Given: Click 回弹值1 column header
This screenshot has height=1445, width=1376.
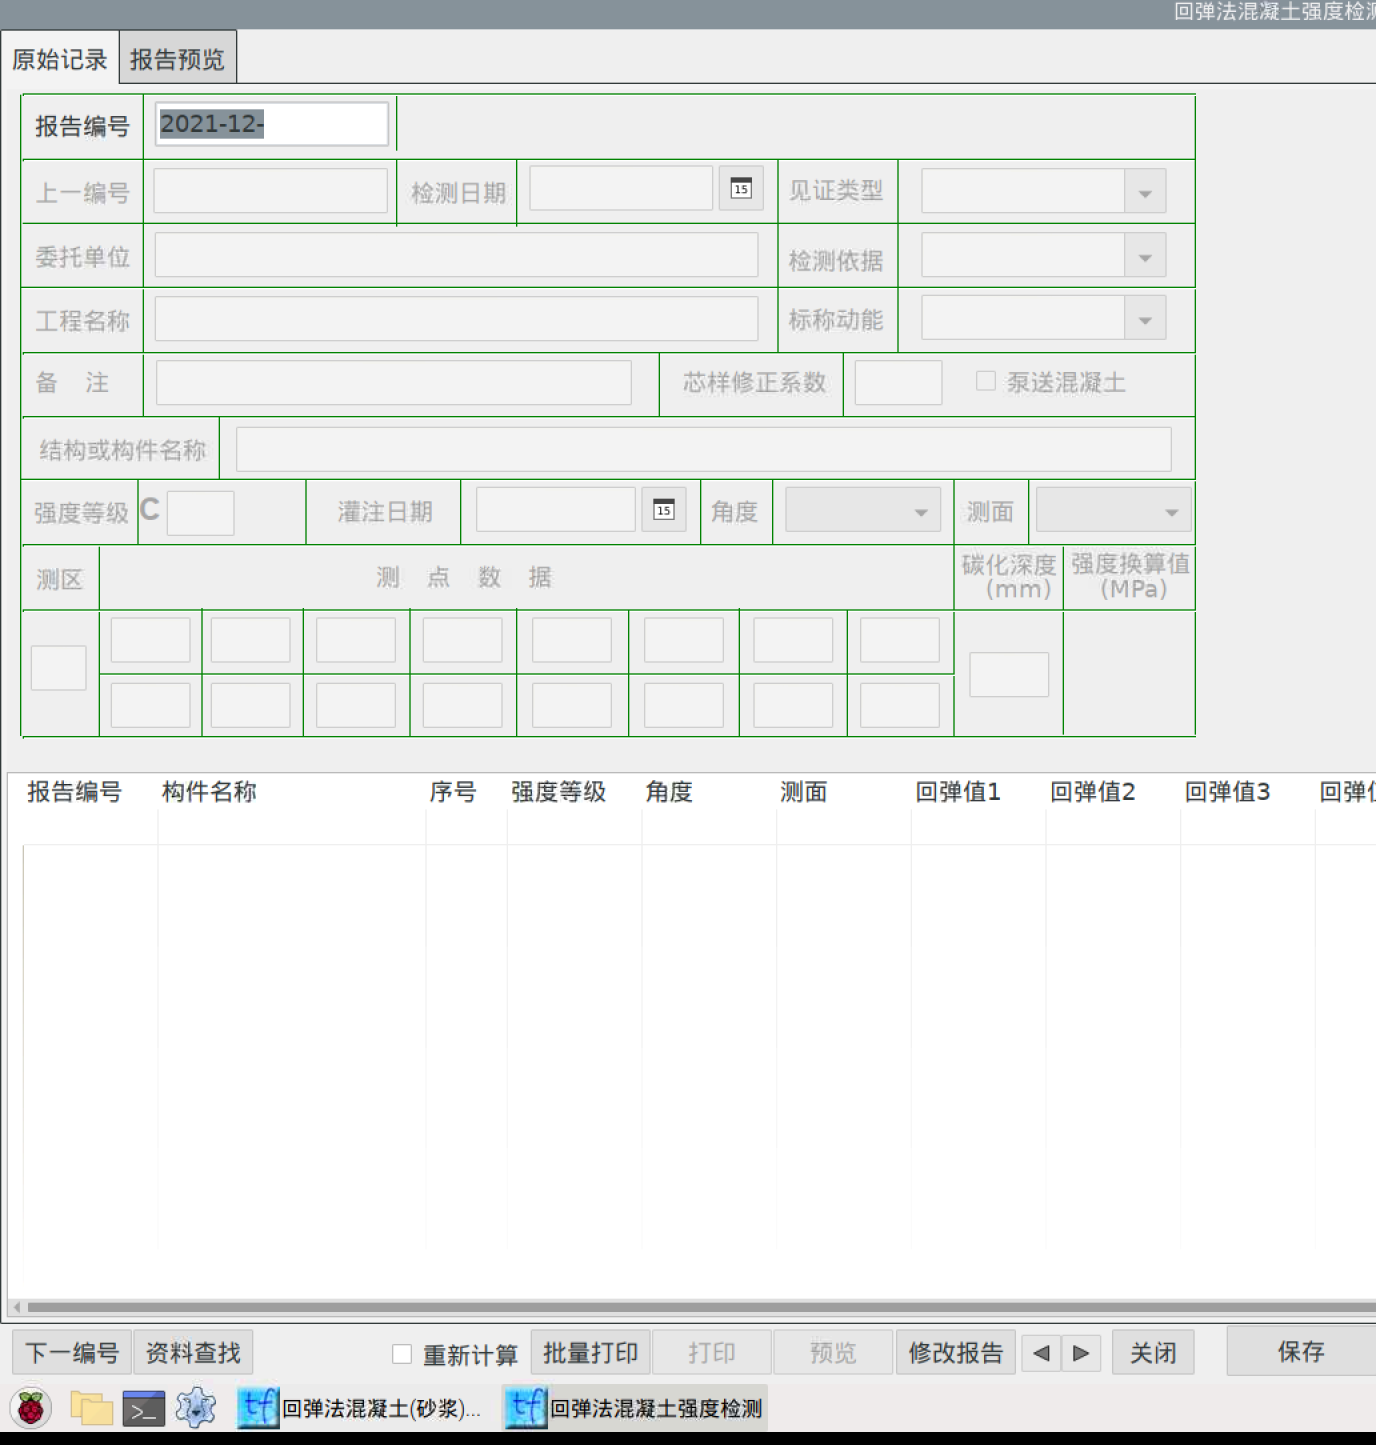Looking at the screenshot, I should pyautogui.click(x=958, y=792).
